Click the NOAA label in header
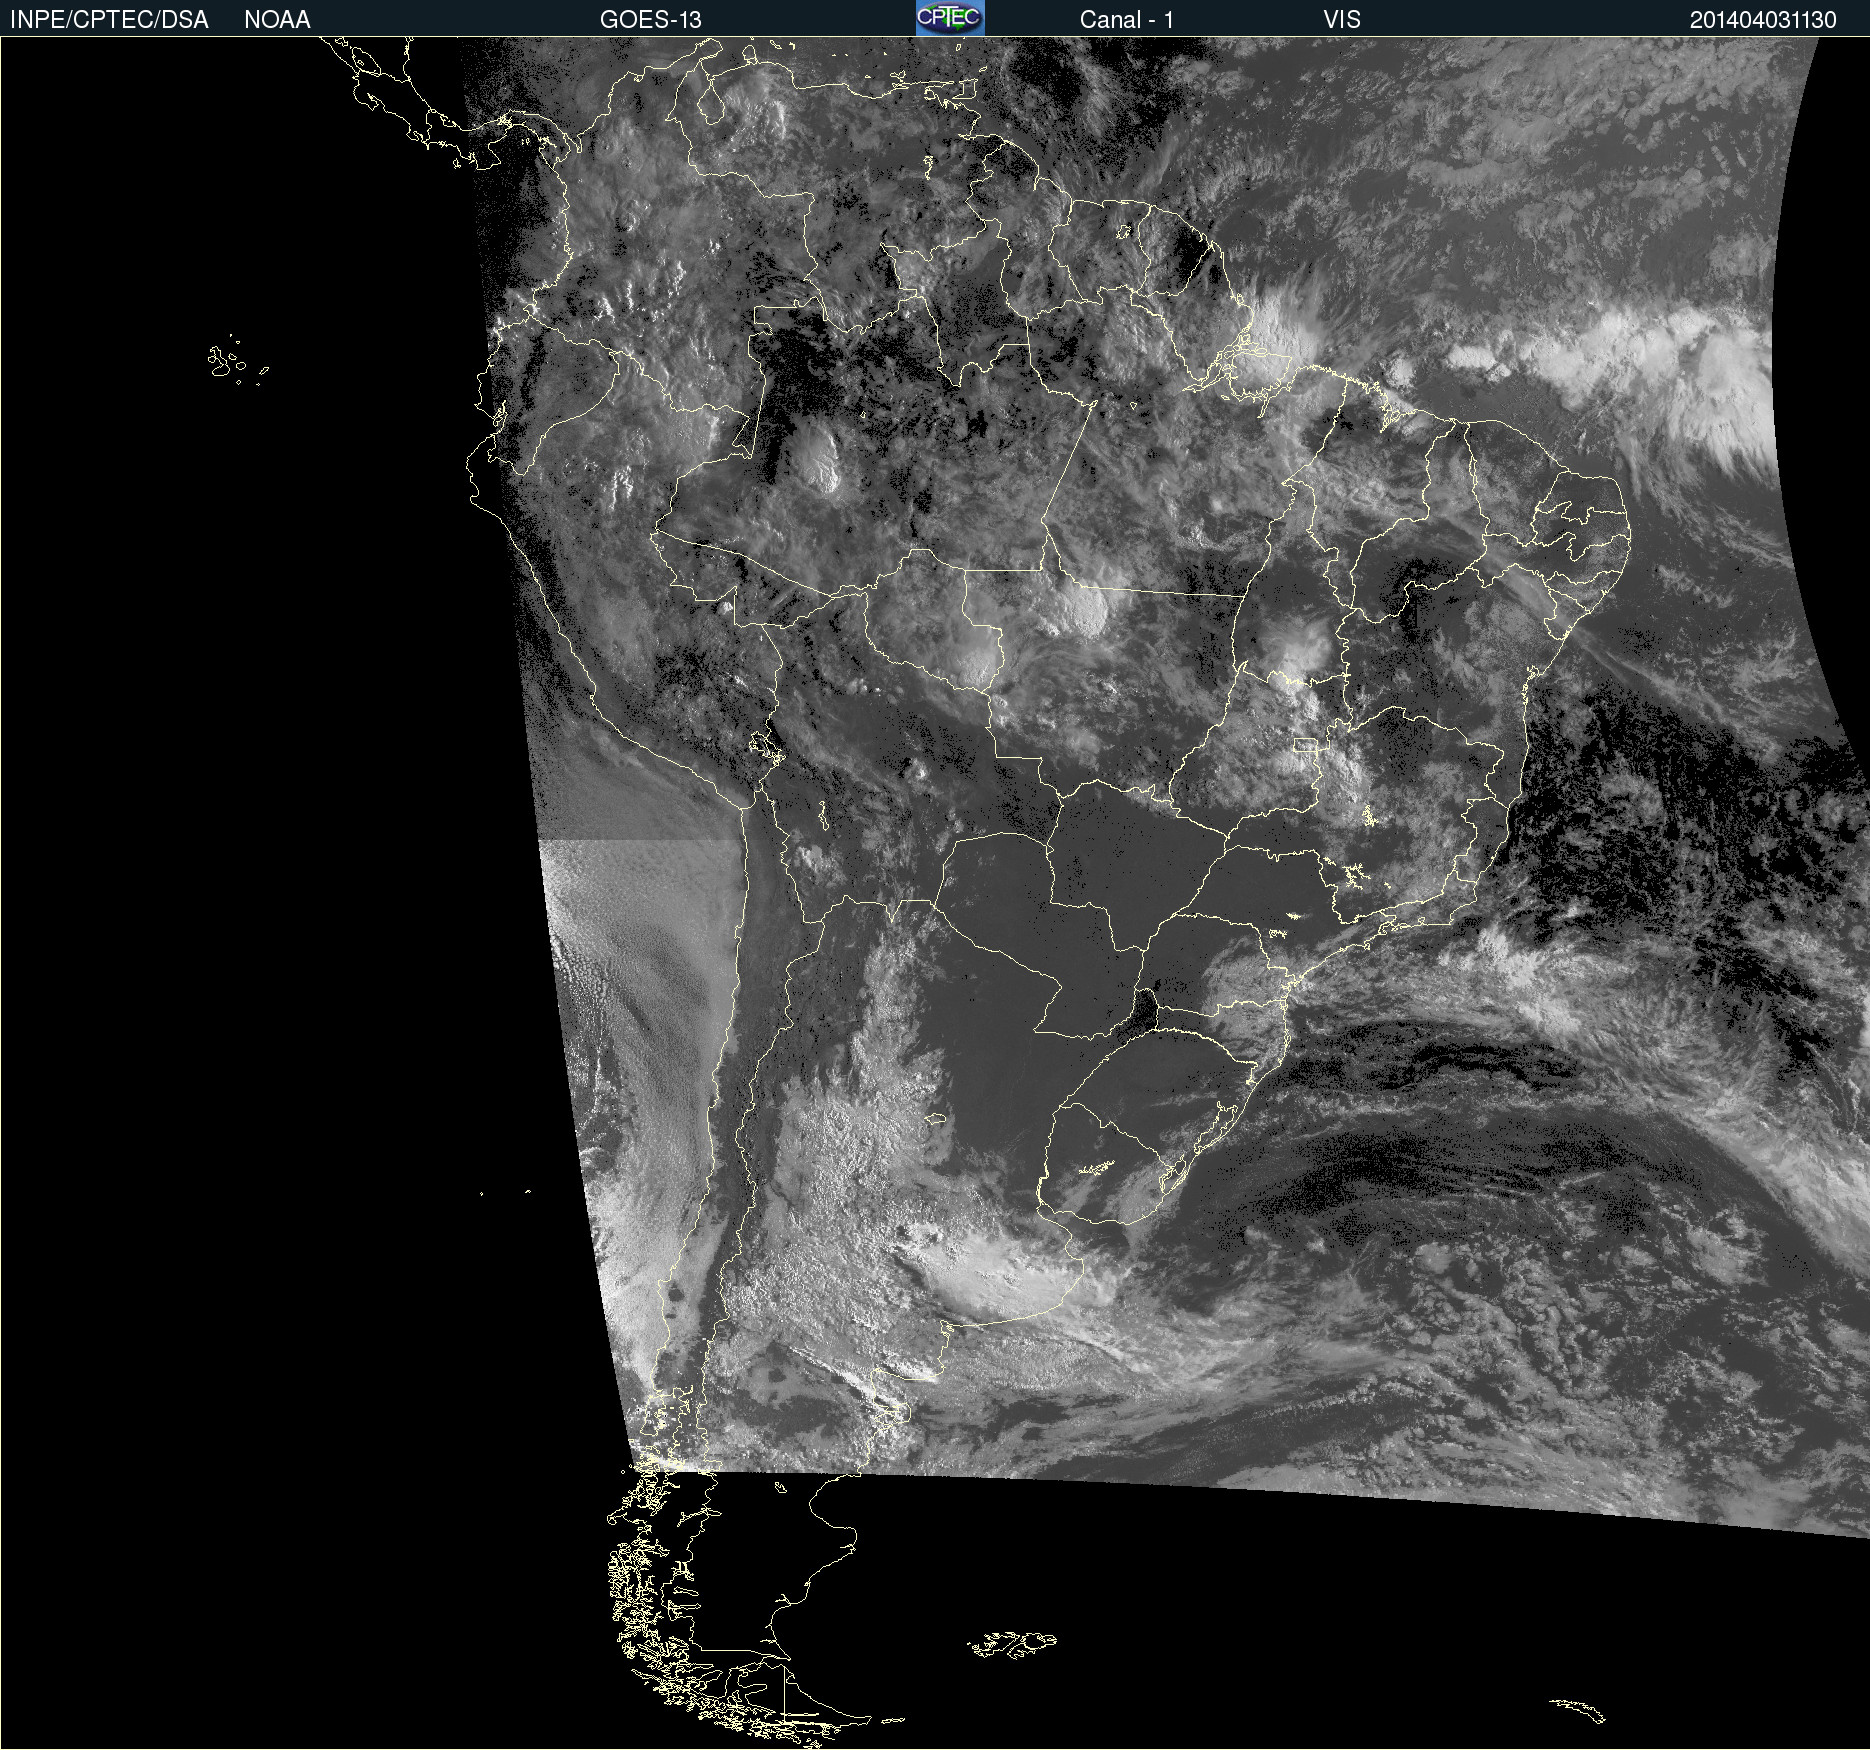 click(x=277, y=20)
